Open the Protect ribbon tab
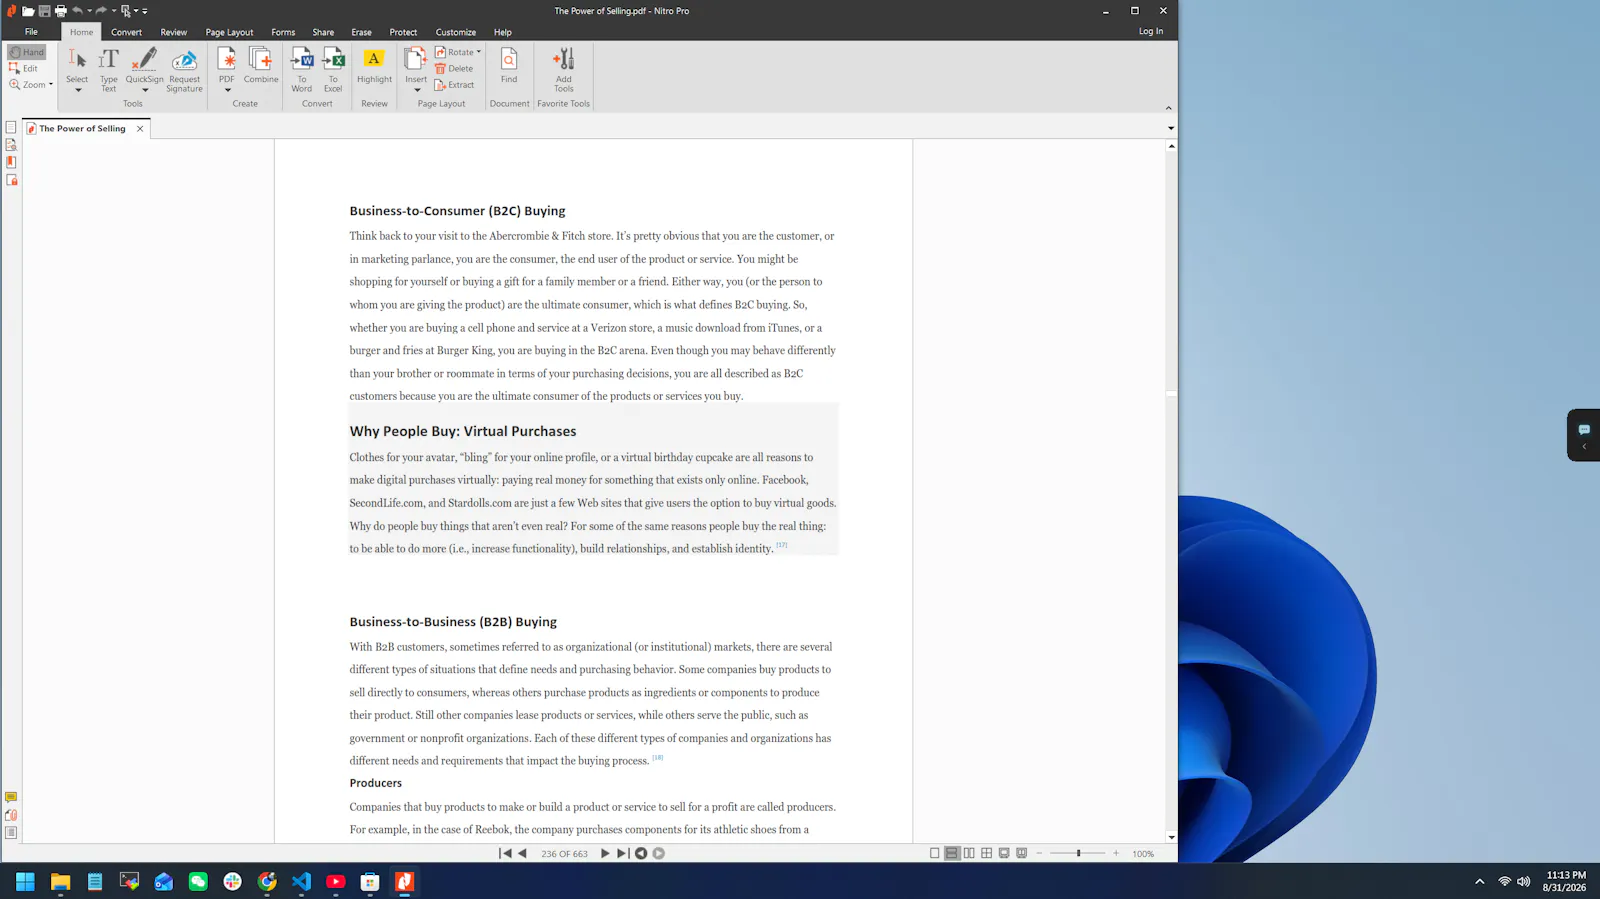The image size is (1600, 899). tap(403, 32)
